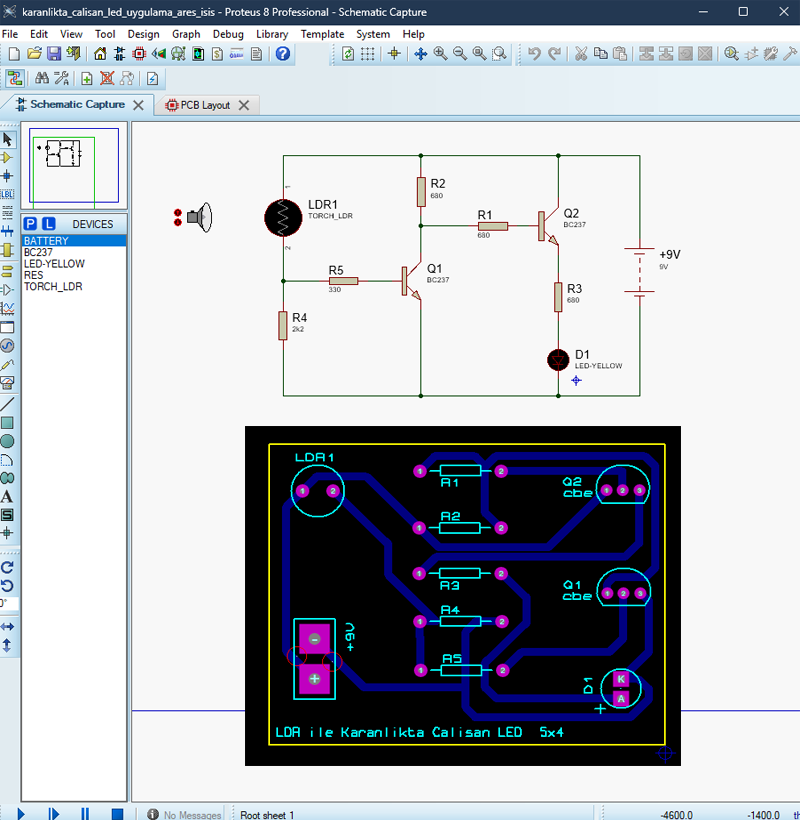Click the Pick Devices 'P' button
Screen dimensions: 800x820
click(30, 224)
